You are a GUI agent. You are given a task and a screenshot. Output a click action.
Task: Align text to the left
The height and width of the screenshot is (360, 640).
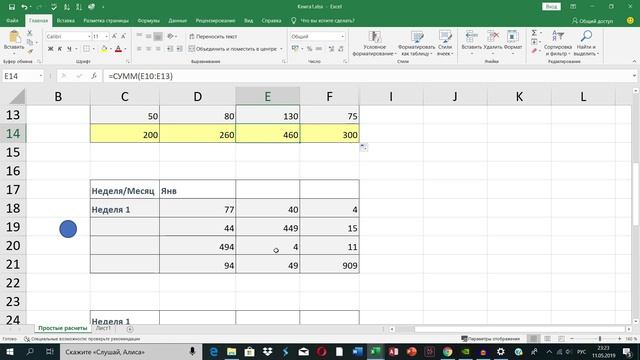pos(139,49)
